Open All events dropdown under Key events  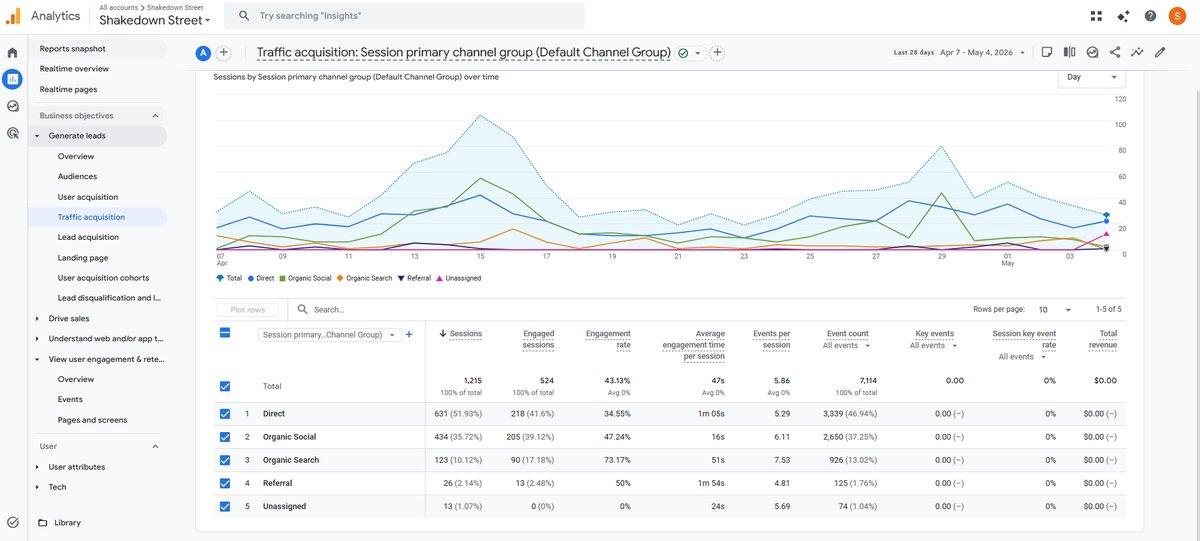933,346
